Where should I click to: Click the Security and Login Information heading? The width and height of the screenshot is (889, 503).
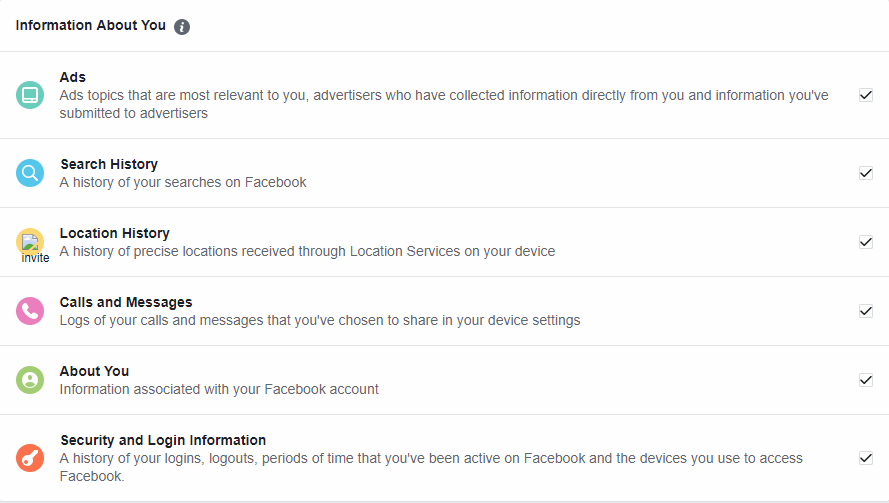click(x=163, y=440)
